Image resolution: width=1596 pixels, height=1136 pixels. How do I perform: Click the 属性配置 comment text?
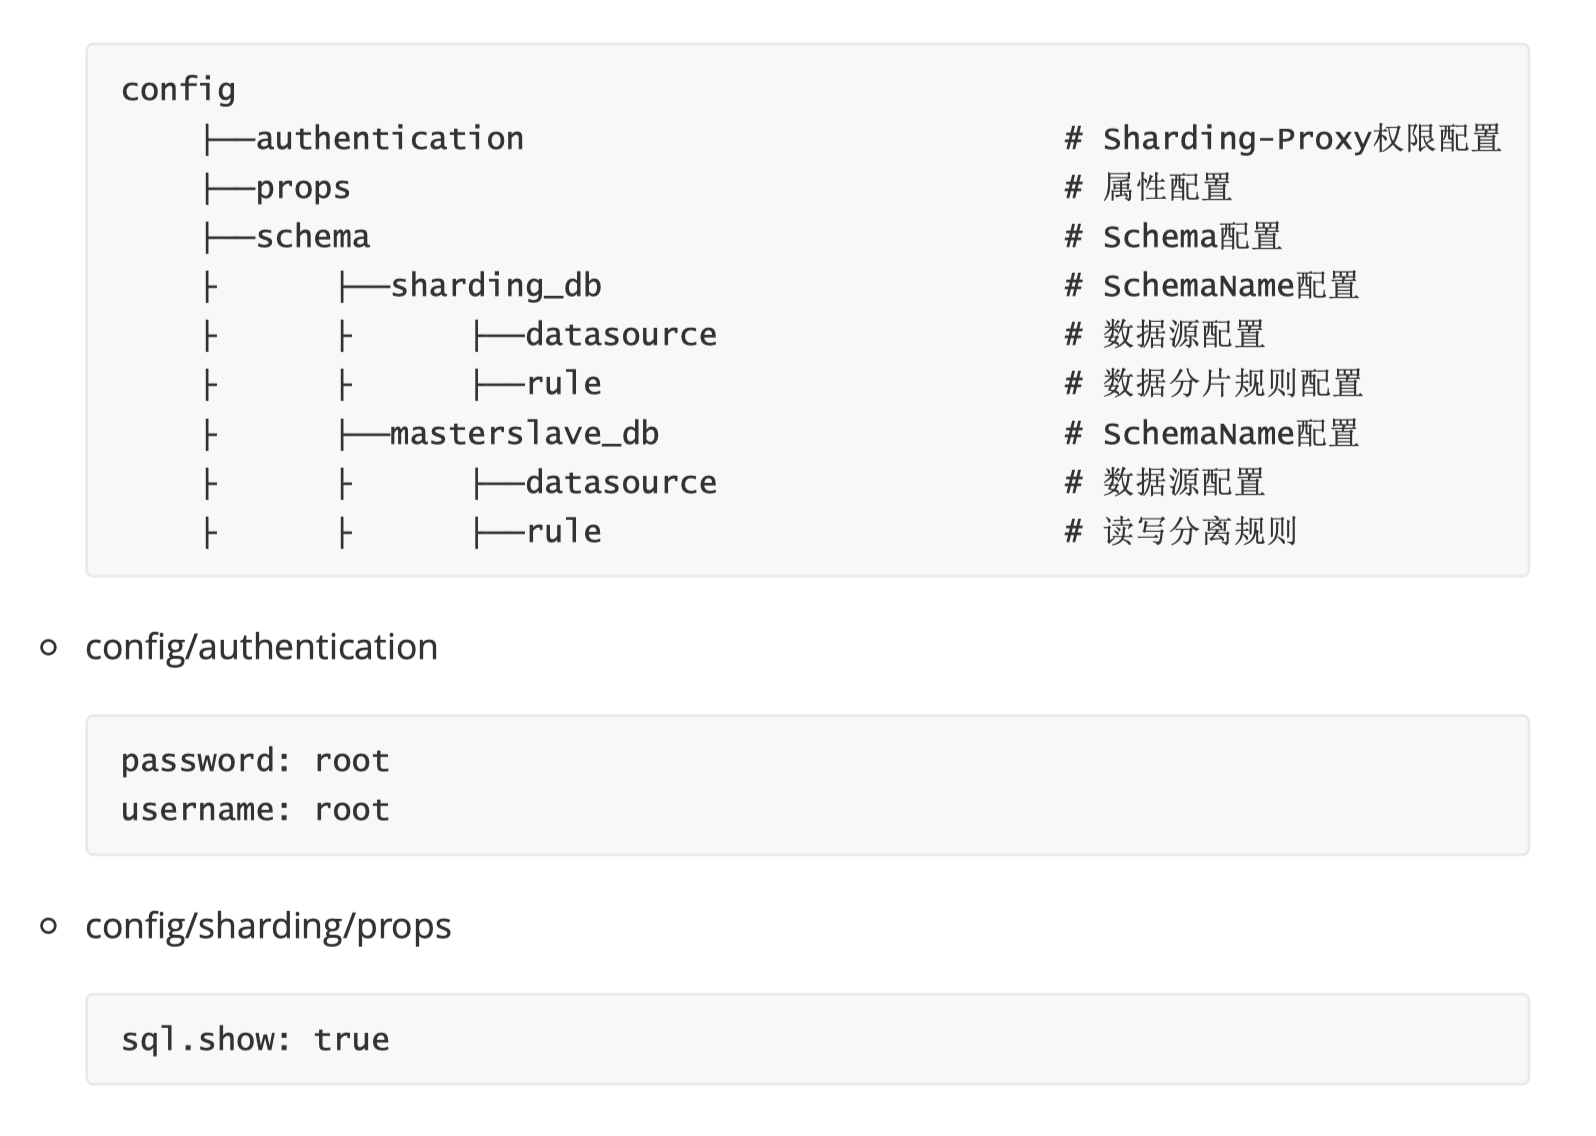point(1167,188)
